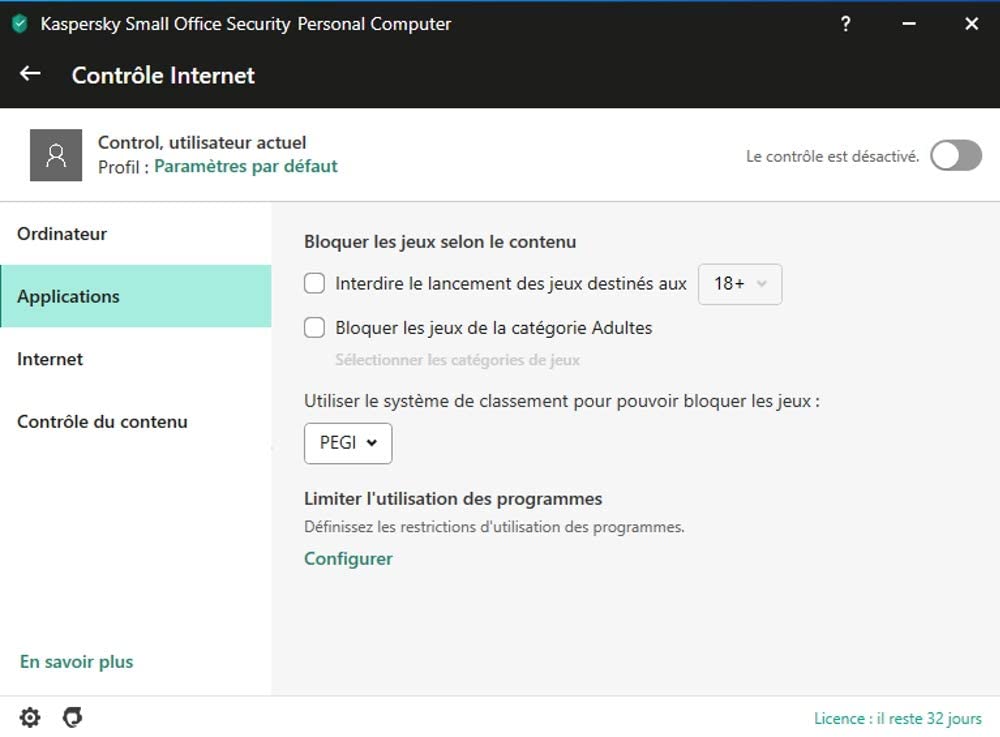Image resolution: width=1000 pixels, height=737 pixels.
Task: Enable the Internet control toggle switch
Action: click(955, 156)
